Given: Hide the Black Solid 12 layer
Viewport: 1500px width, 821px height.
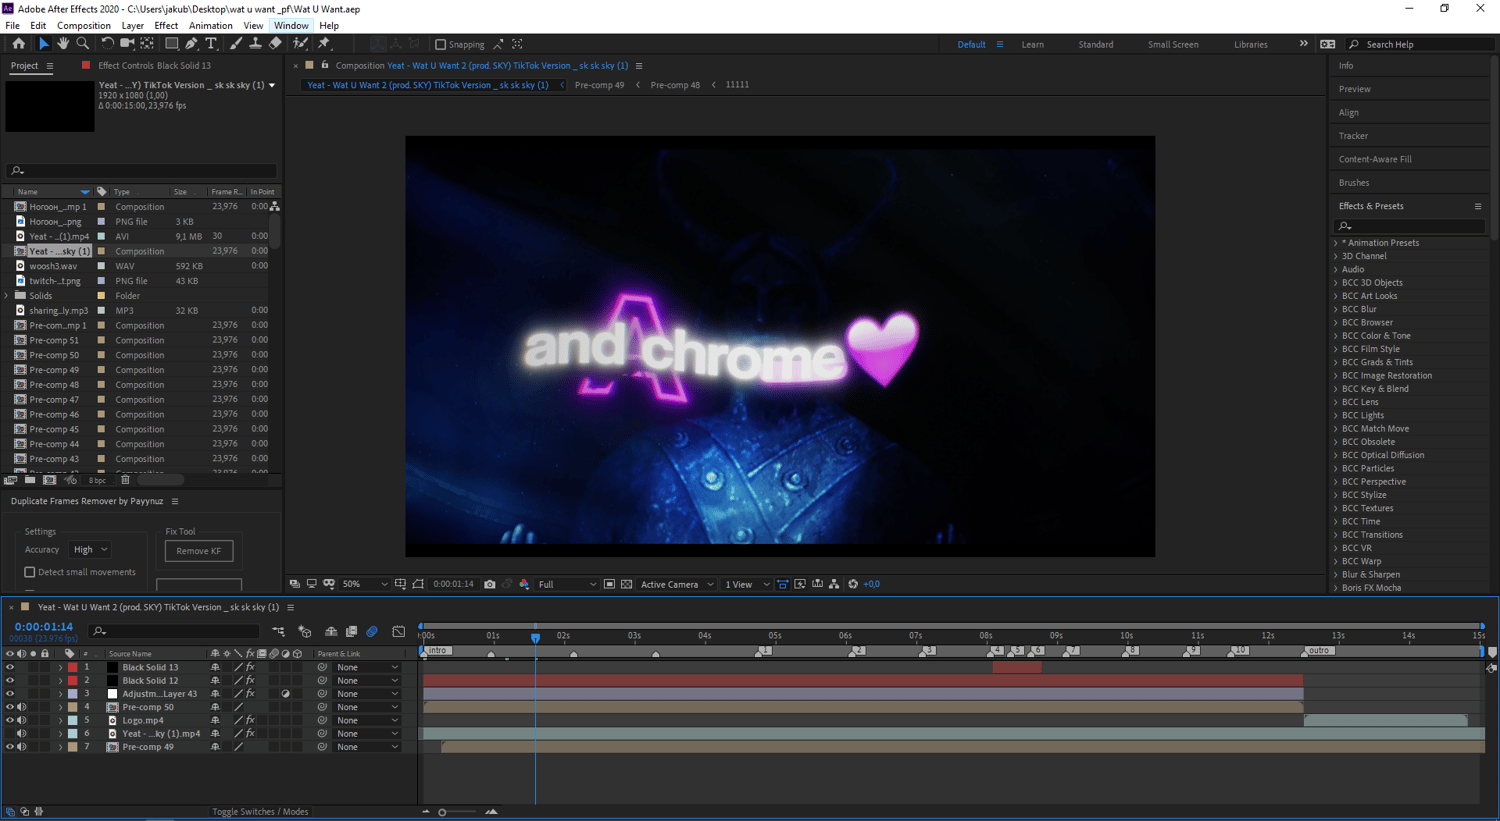Looking at the screenshot, I should pyautogui.click(x=10, y=680).
